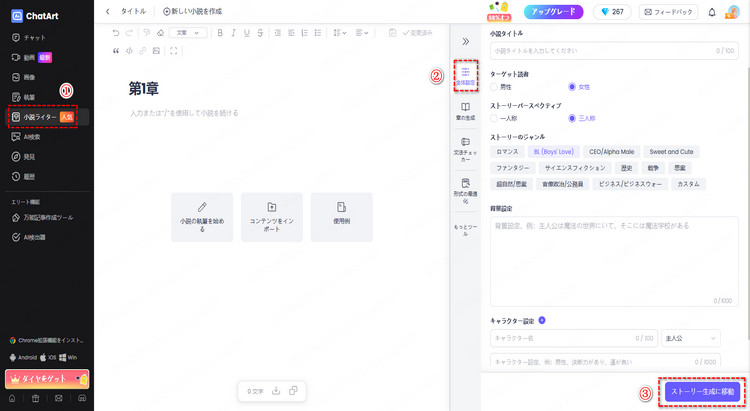Open More Tools (もっとツール)

coord(465,230)
